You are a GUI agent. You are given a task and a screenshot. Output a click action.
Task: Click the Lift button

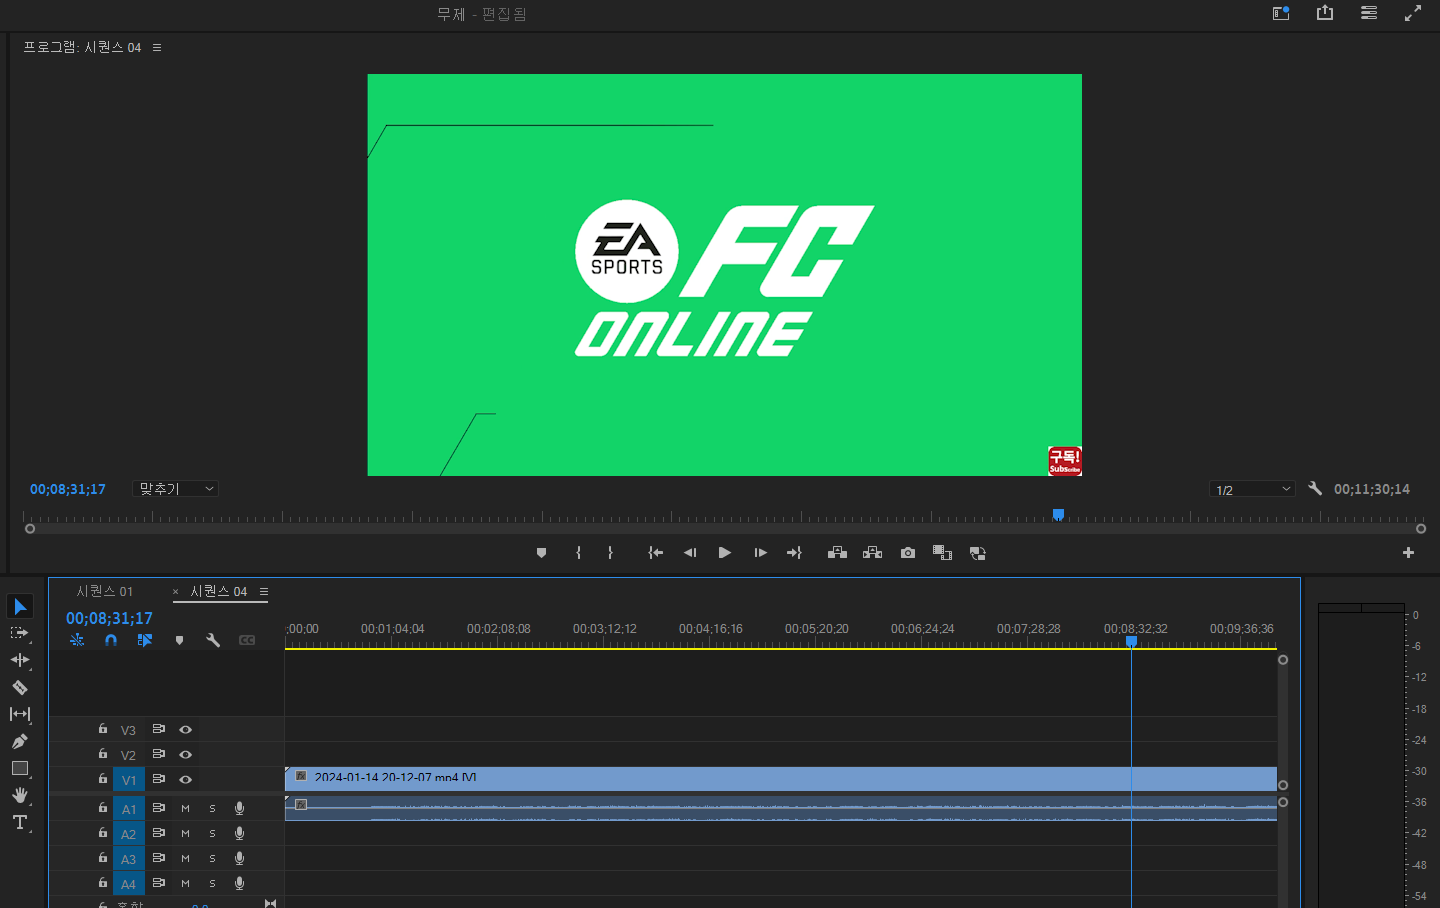838,553
